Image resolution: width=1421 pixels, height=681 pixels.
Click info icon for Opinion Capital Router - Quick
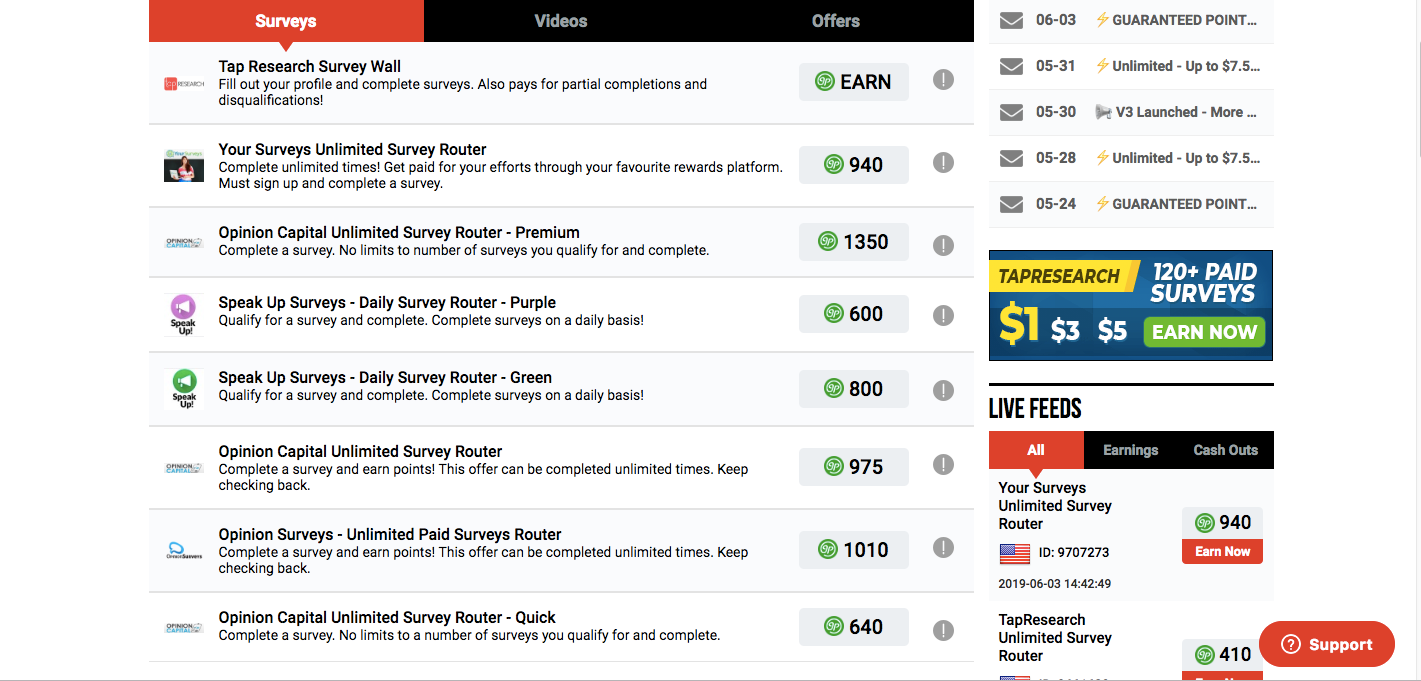[943, 630]
